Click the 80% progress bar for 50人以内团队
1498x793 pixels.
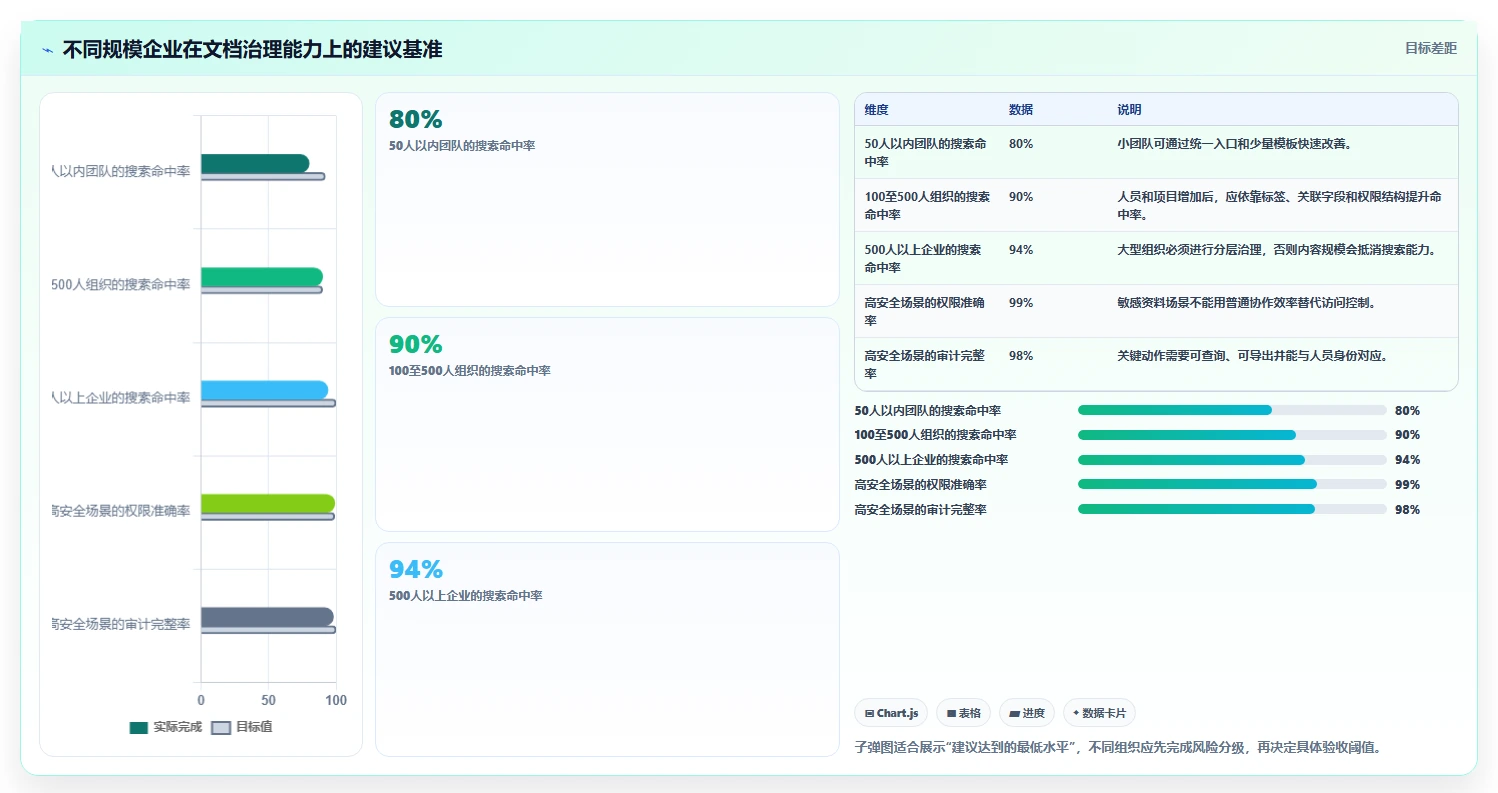click(x=1232, y=410)
